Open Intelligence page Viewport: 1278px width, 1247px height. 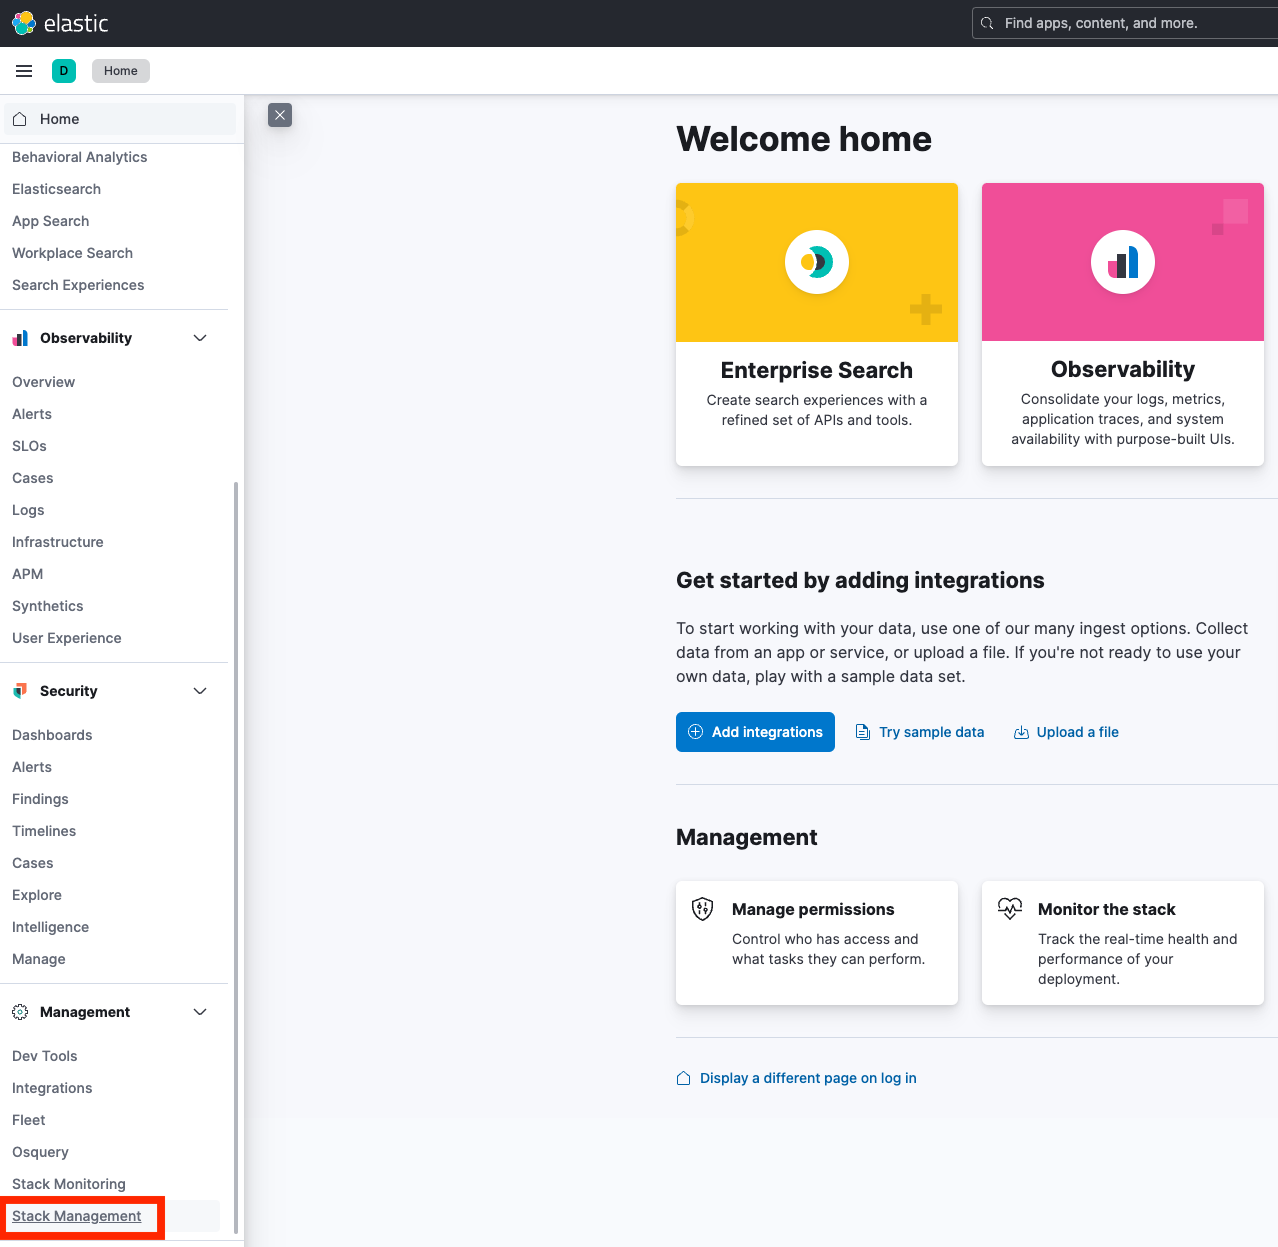51,927
